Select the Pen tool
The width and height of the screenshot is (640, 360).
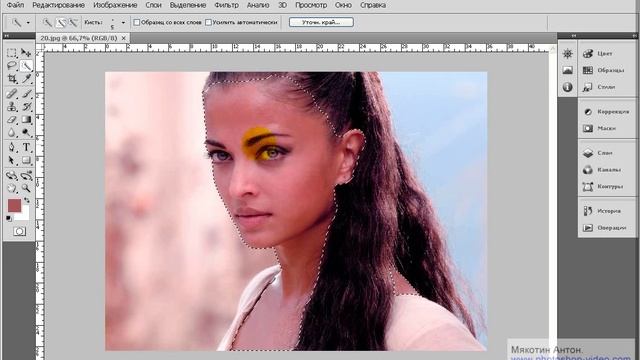coord(11,147)
